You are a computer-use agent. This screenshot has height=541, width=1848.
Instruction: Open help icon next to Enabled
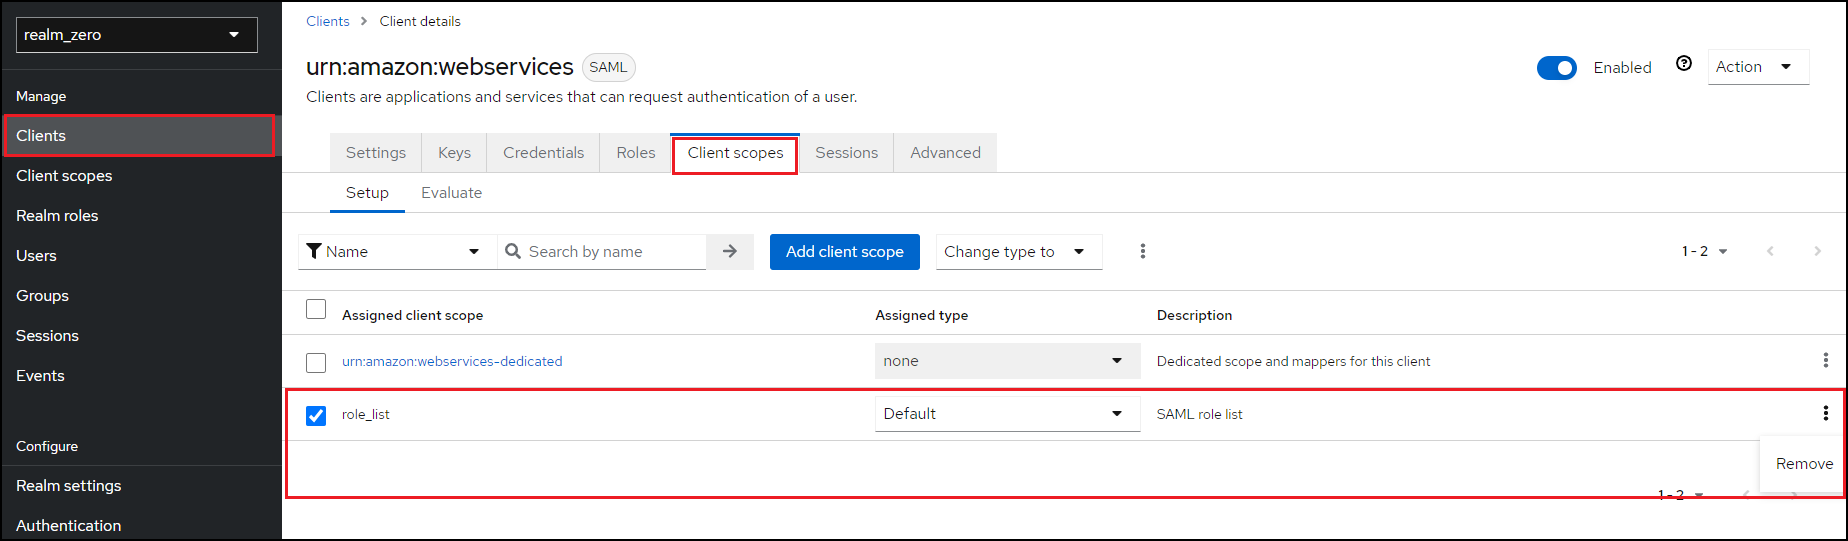point(1684,63)
